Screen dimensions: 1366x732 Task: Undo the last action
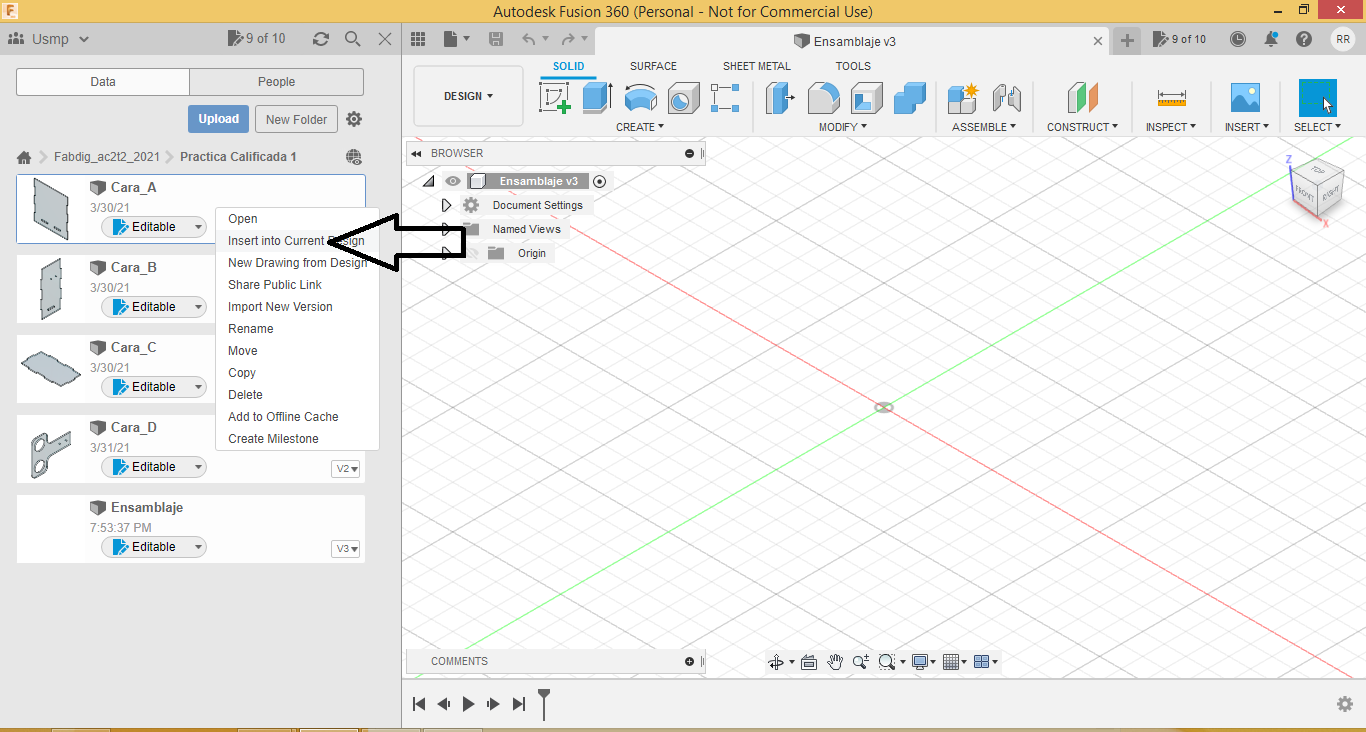[529, 39]
